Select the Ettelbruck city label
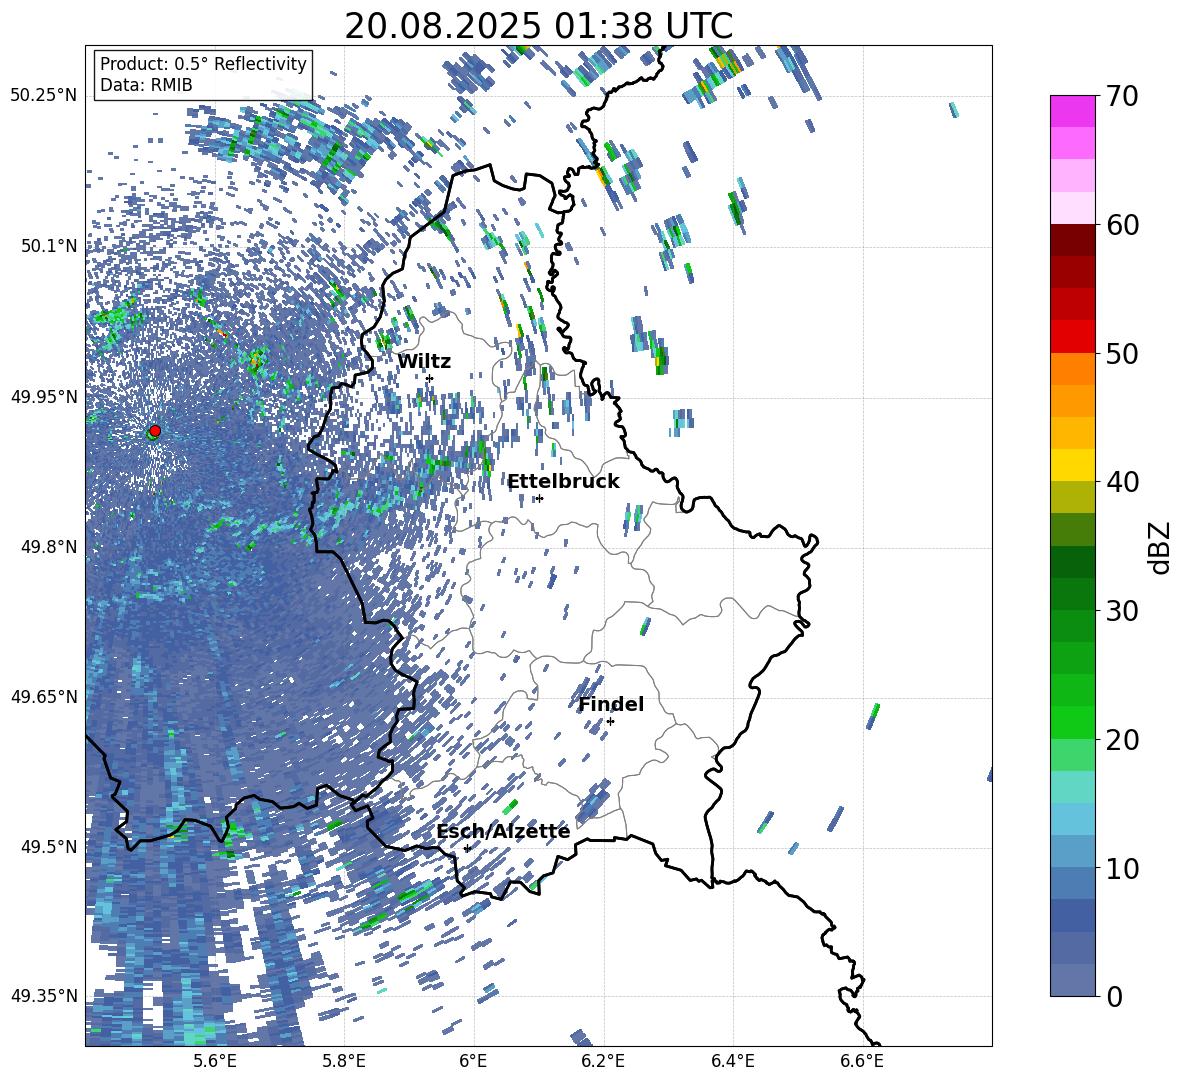Screen dimensions: 1184x1081 point(563,482)
